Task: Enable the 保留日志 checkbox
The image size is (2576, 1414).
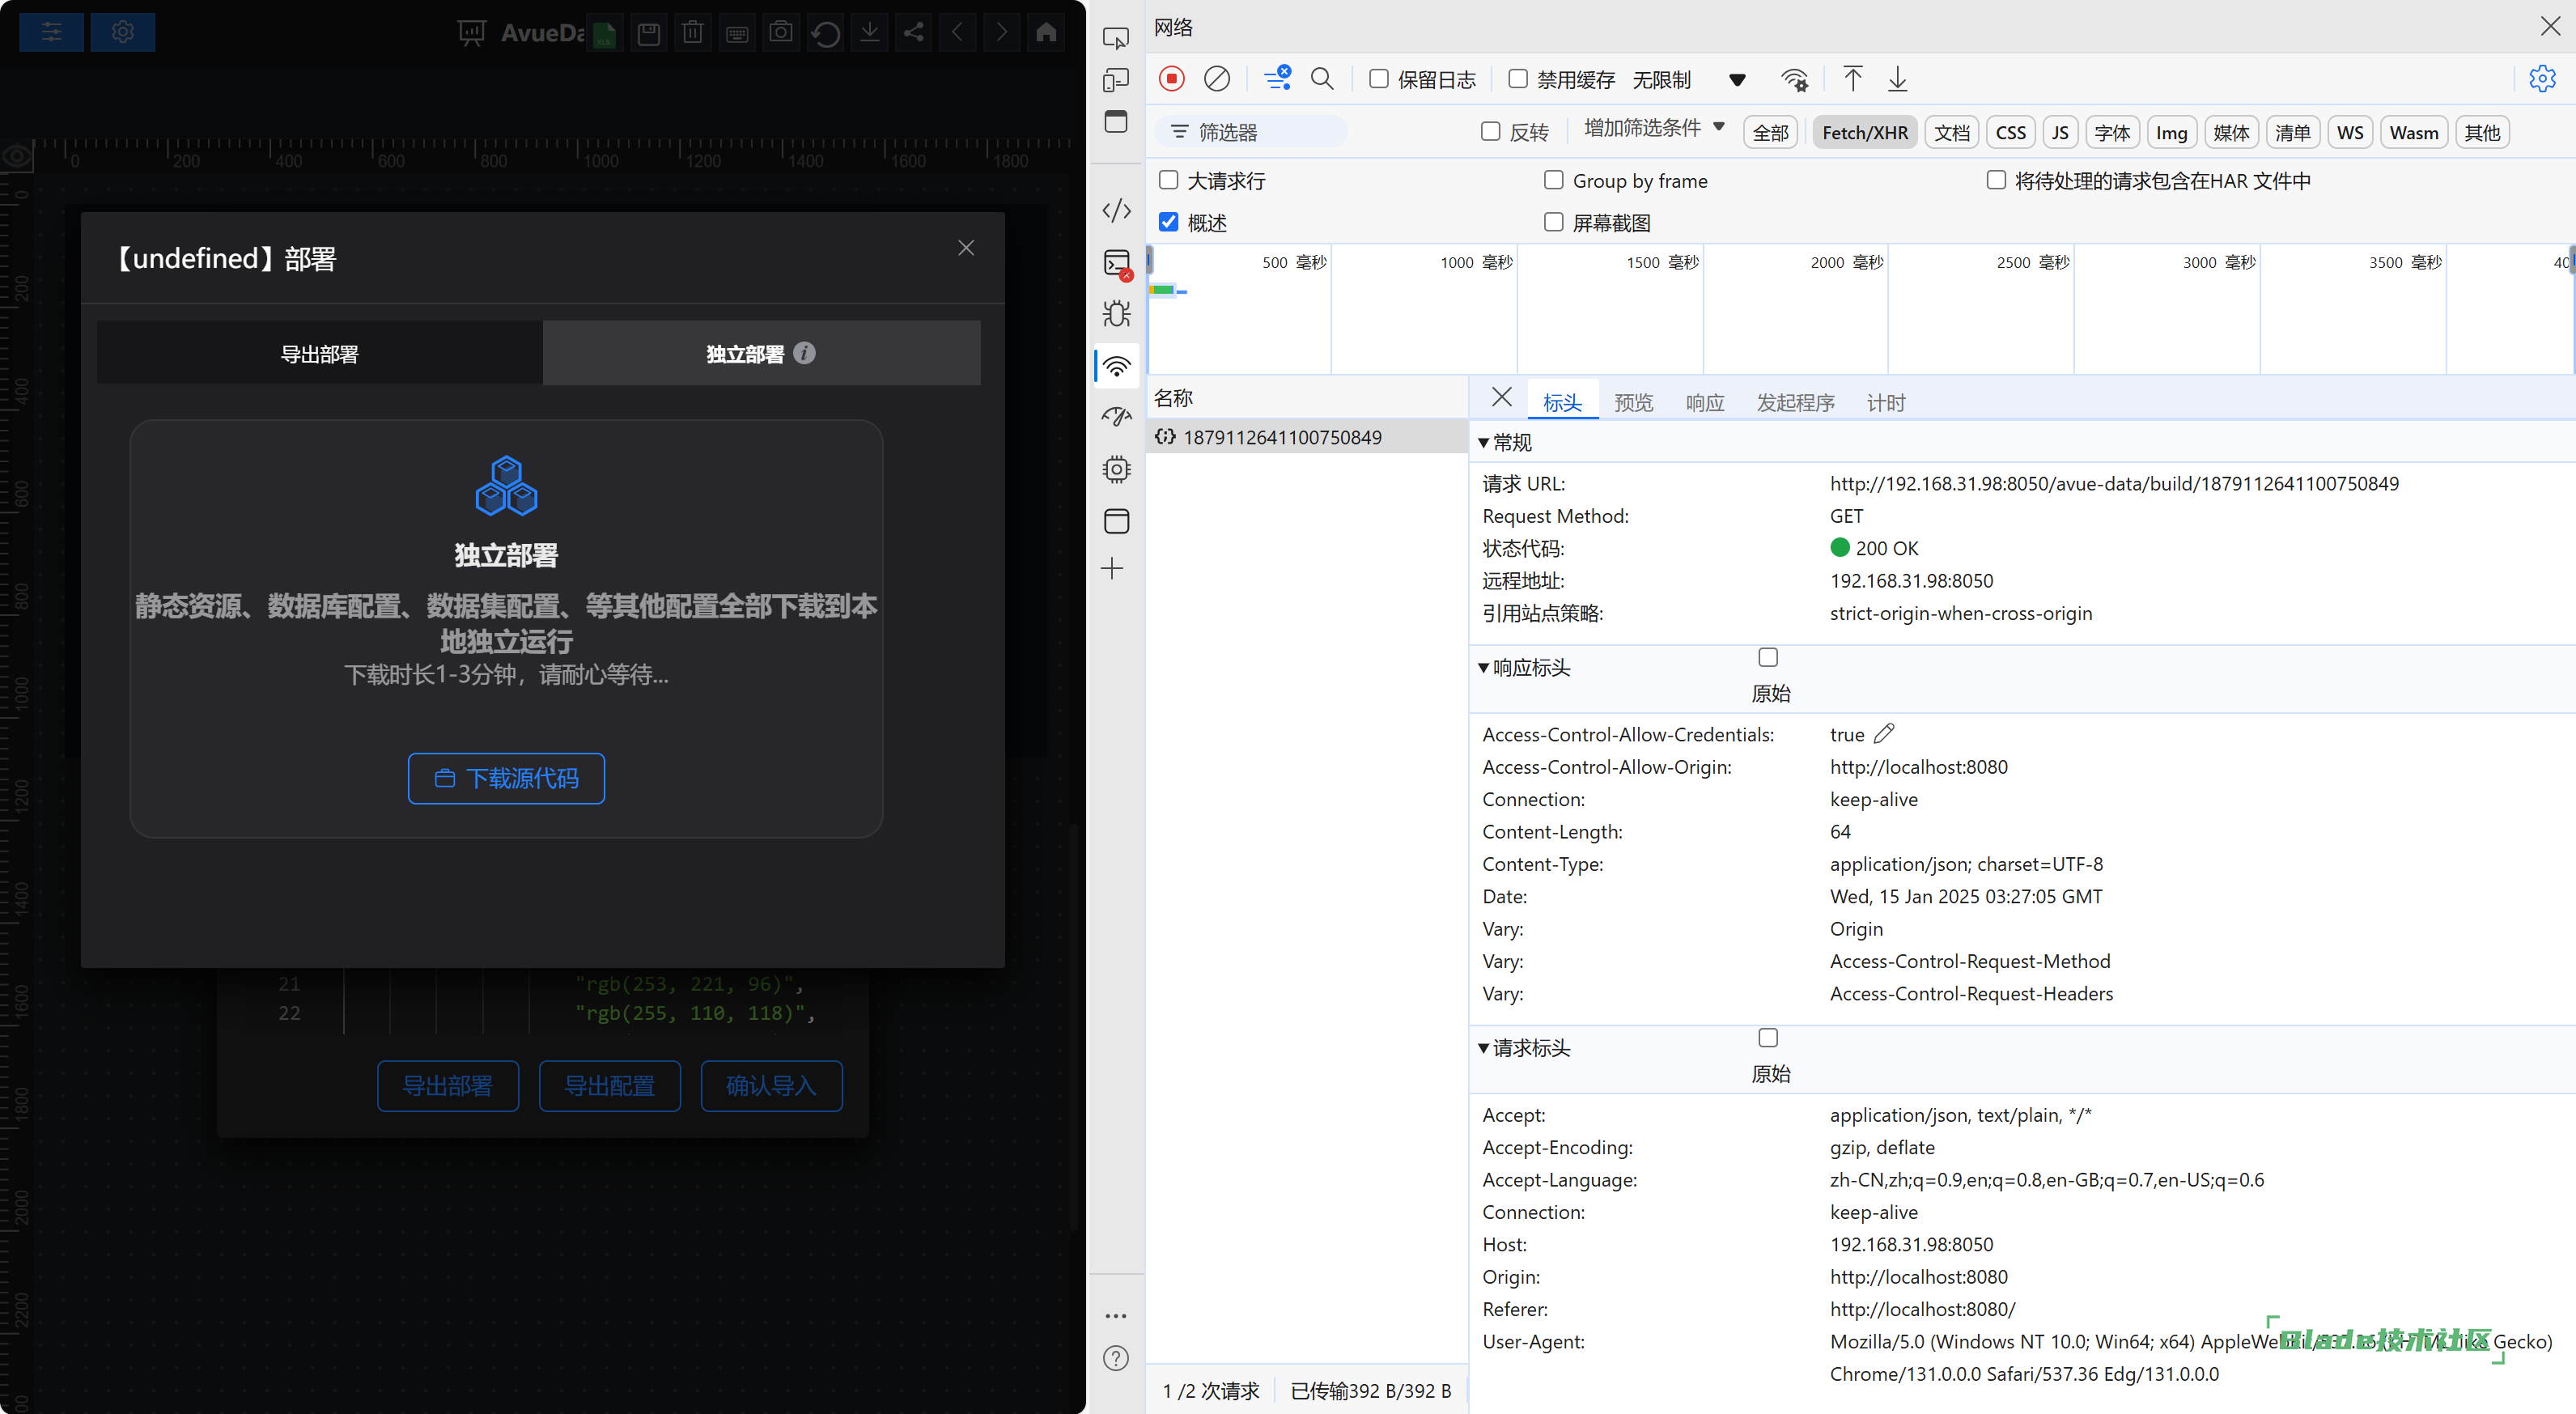Action: click(1378, 79)
